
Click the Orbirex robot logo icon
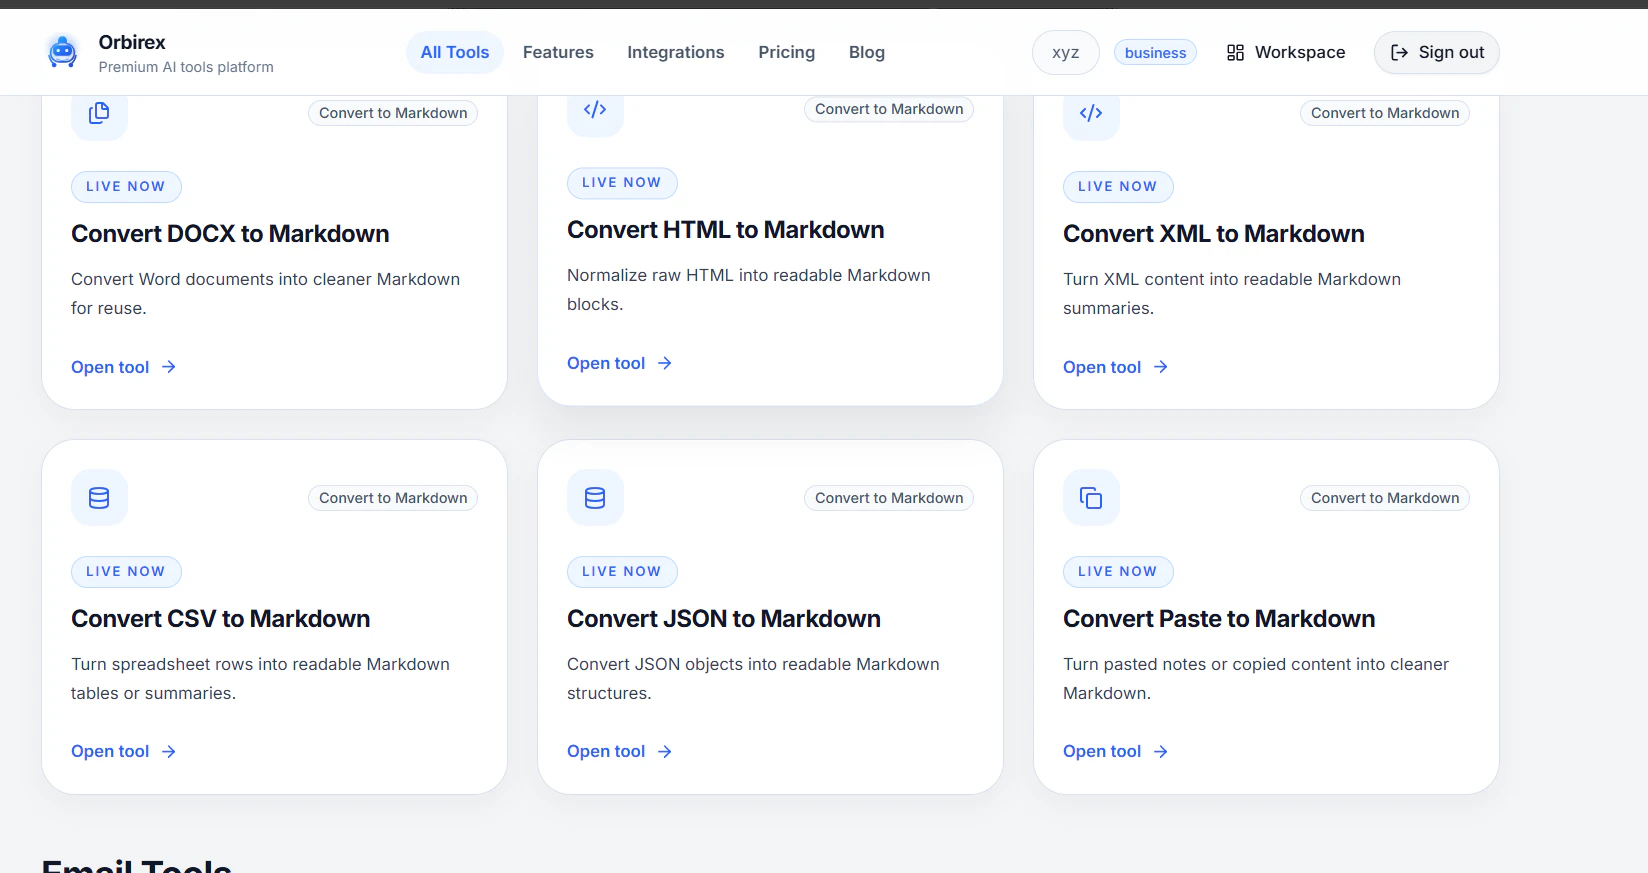(63, 52)
